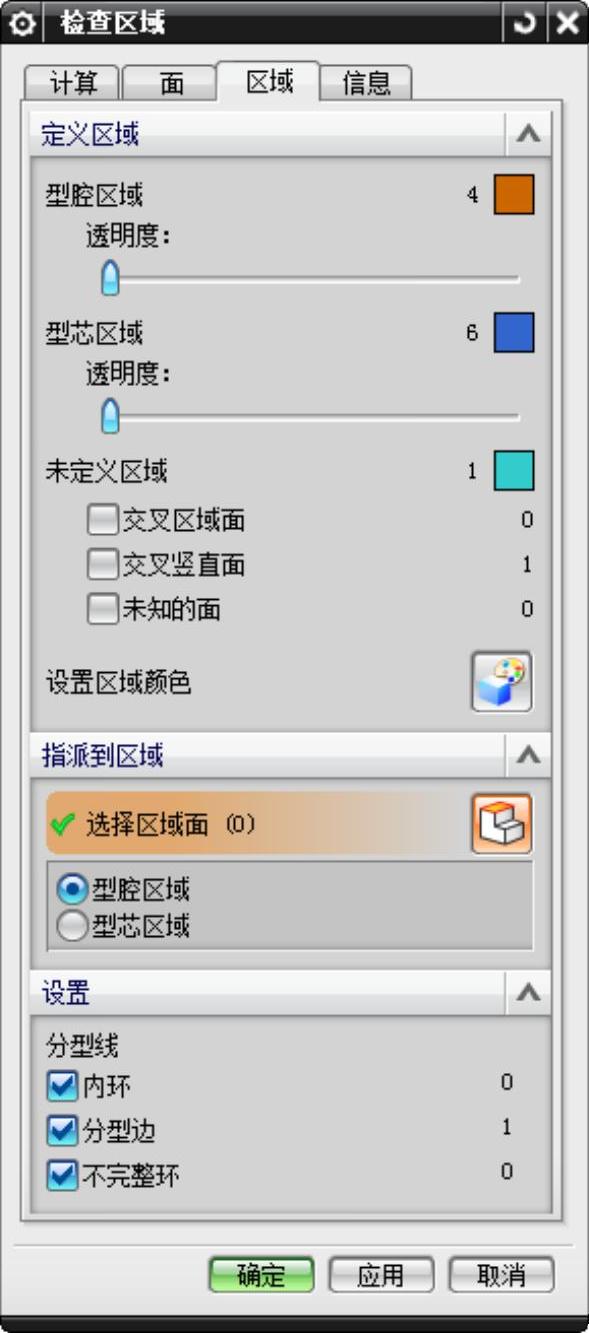Enable the 交叉竖直面 checkbox
The height and width of the screenshot is (1333, 589).
[x=102, y=565]
